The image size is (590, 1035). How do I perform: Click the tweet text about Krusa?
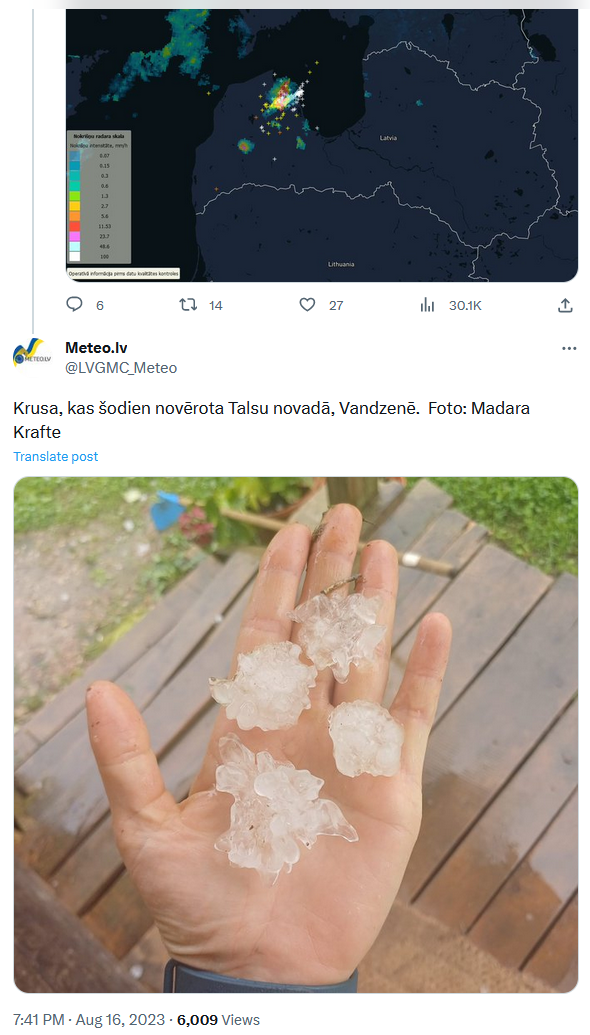271,420
